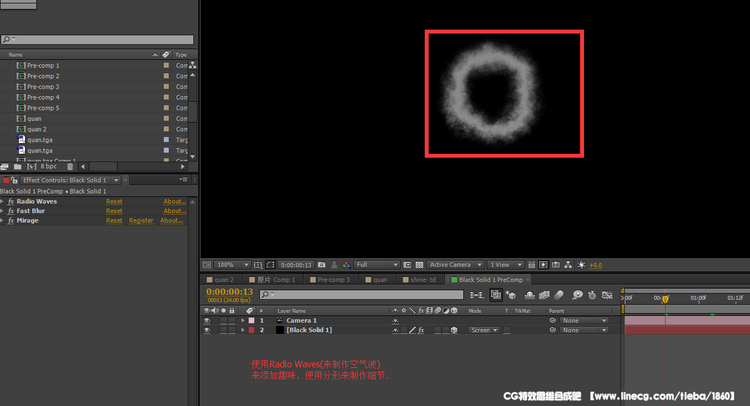Image resolution: width=750 pixels, height=406 pixels.
Task: Switch to the Pre-comp 3 timeline tab
Action: 330,280
